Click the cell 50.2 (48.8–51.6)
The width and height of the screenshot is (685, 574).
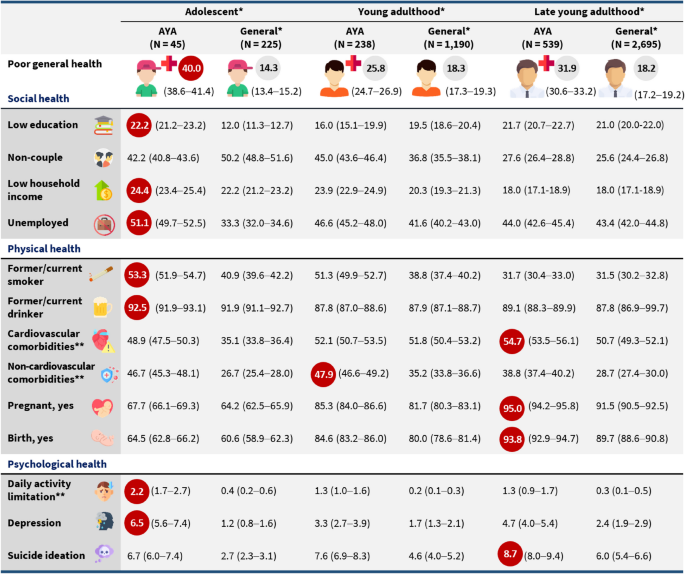tap(257, 158)
